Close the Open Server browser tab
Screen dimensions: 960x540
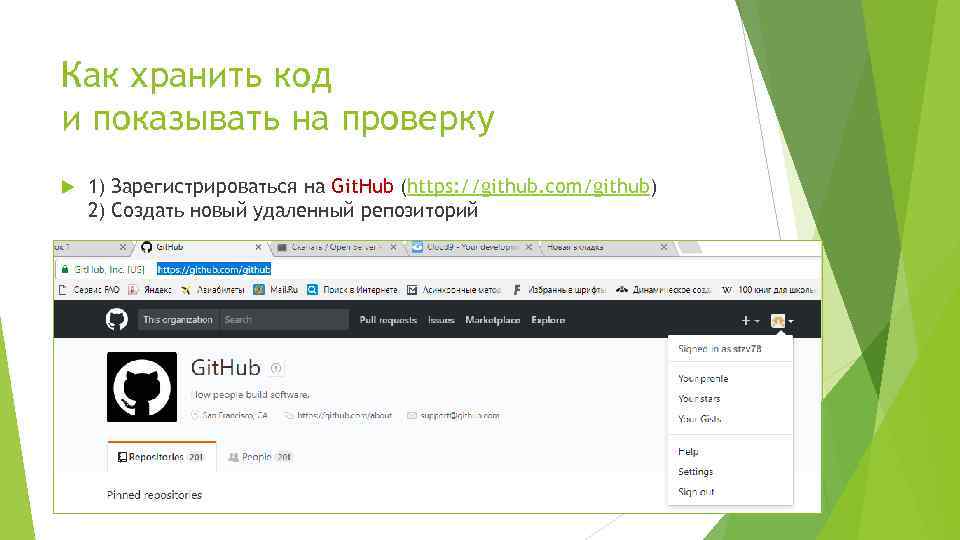coord(393,247)
